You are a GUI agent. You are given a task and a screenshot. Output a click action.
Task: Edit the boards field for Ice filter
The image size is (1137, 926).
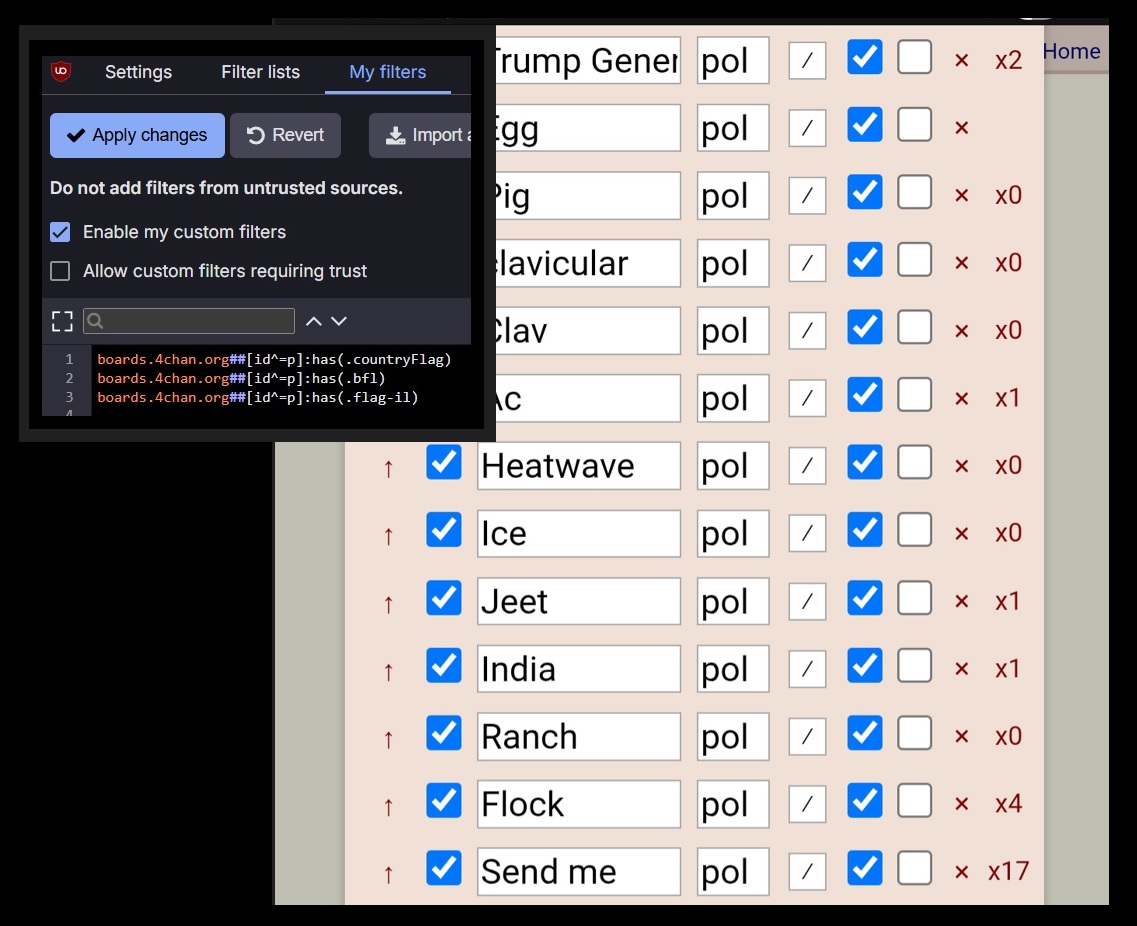[732, 533]
